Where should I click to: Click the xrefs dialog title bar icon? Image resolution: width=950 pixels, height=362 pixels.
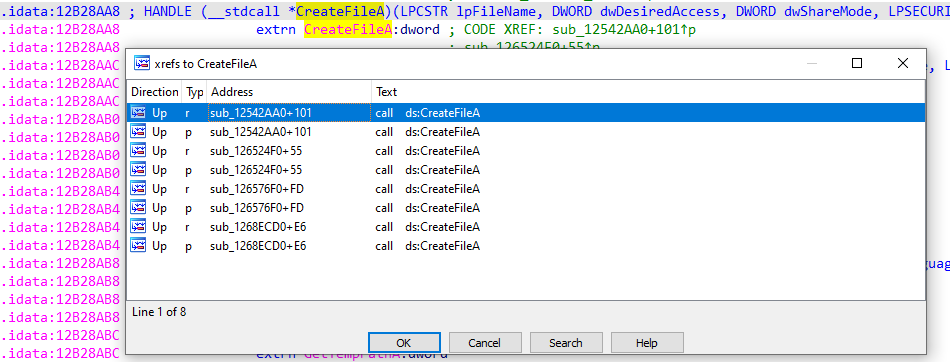pos(142,63)
